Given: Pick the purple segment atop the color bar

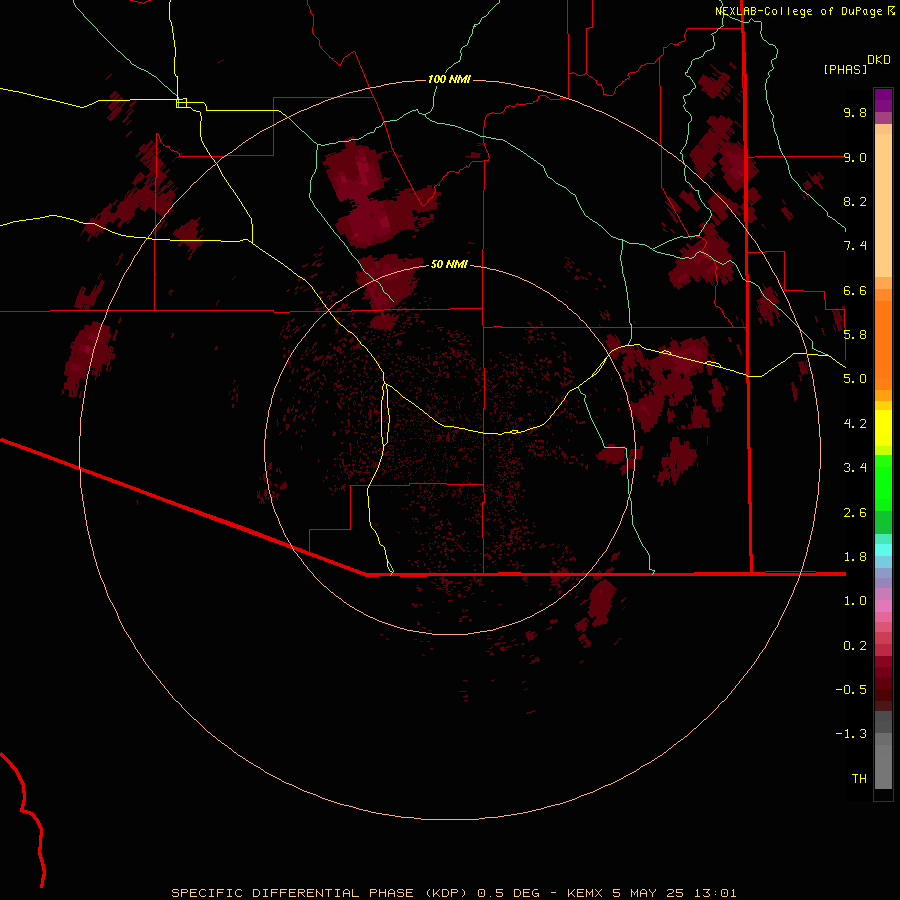Looking at the screenshot, I should (883, 100).
